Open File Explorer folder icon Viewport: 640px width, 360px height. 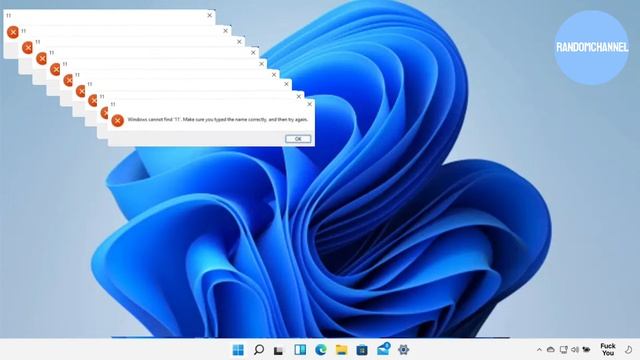point(341,350)
